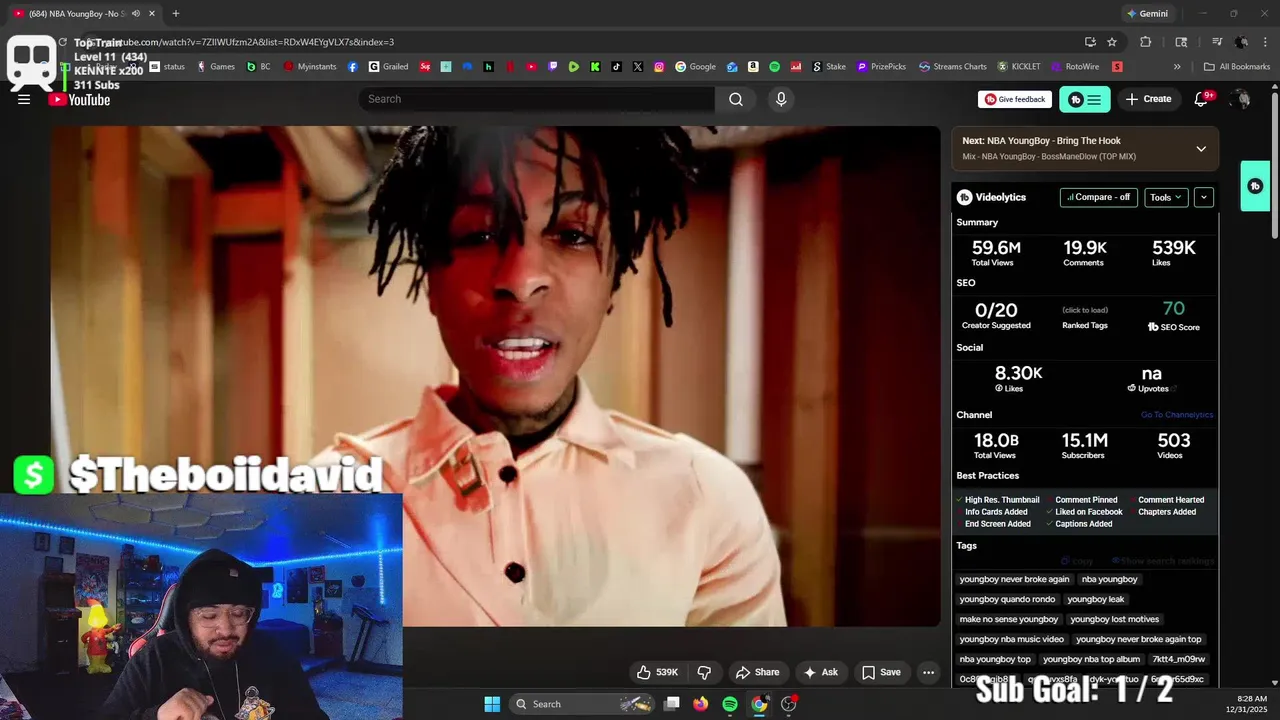1280x720 pixels.
Task: Open the All Bookmarks folder
Action: 1237,67
